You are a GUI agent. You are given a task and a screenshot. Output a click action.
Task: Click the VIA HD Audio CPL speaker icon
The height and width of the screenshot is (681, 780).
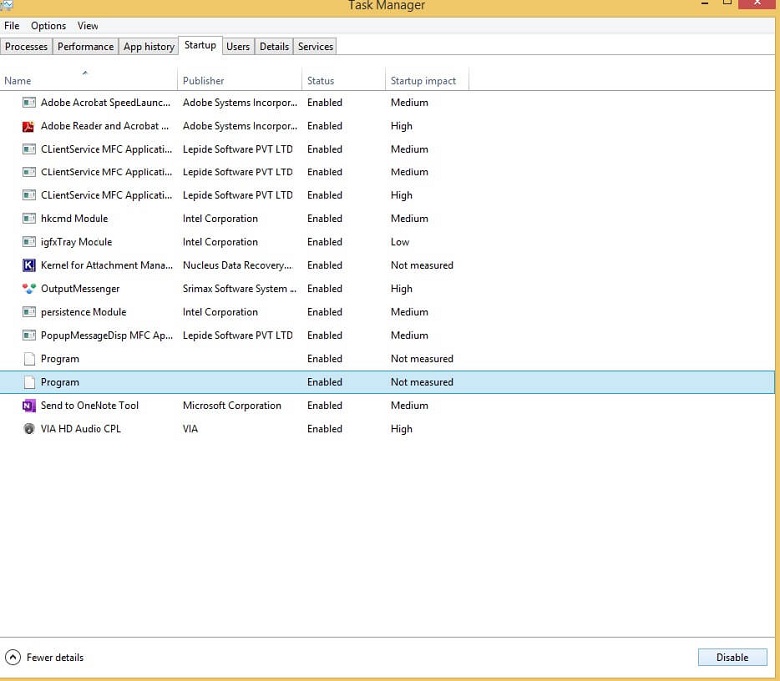(29, 429)
